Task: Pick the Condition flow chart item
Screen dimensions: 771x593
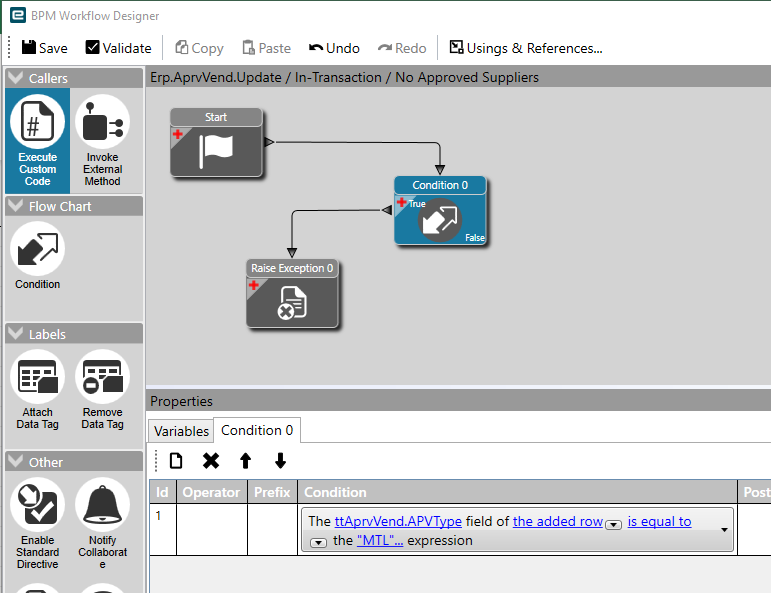Action: 37,256
